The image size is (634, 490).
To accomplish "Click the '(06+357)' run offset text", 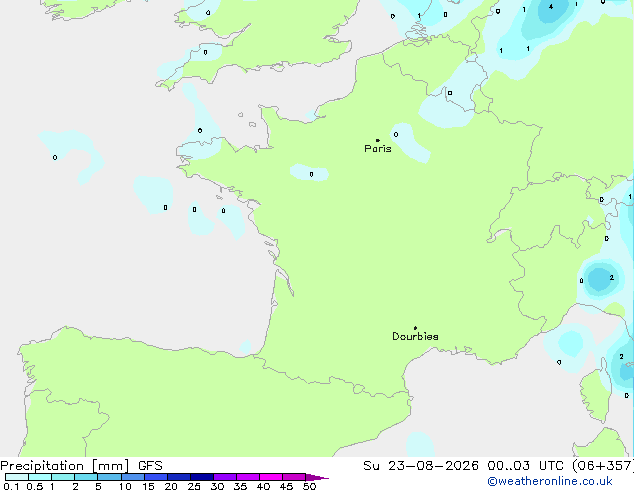I will point(603,466).
